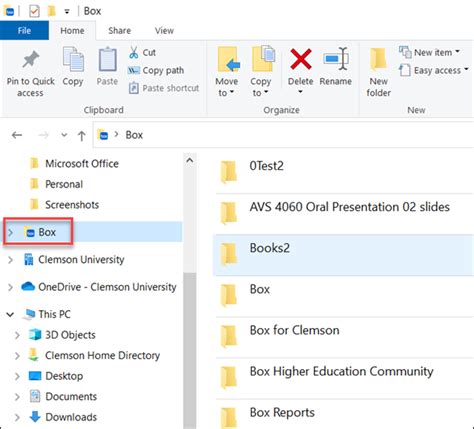
Task: Select the Books2 folder
Action: point(343,255)
